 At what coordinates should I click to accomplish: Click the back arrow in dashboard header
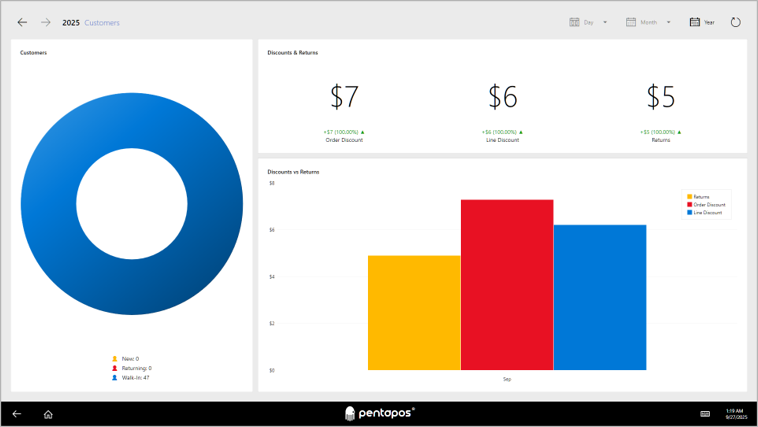coord(22,22)
